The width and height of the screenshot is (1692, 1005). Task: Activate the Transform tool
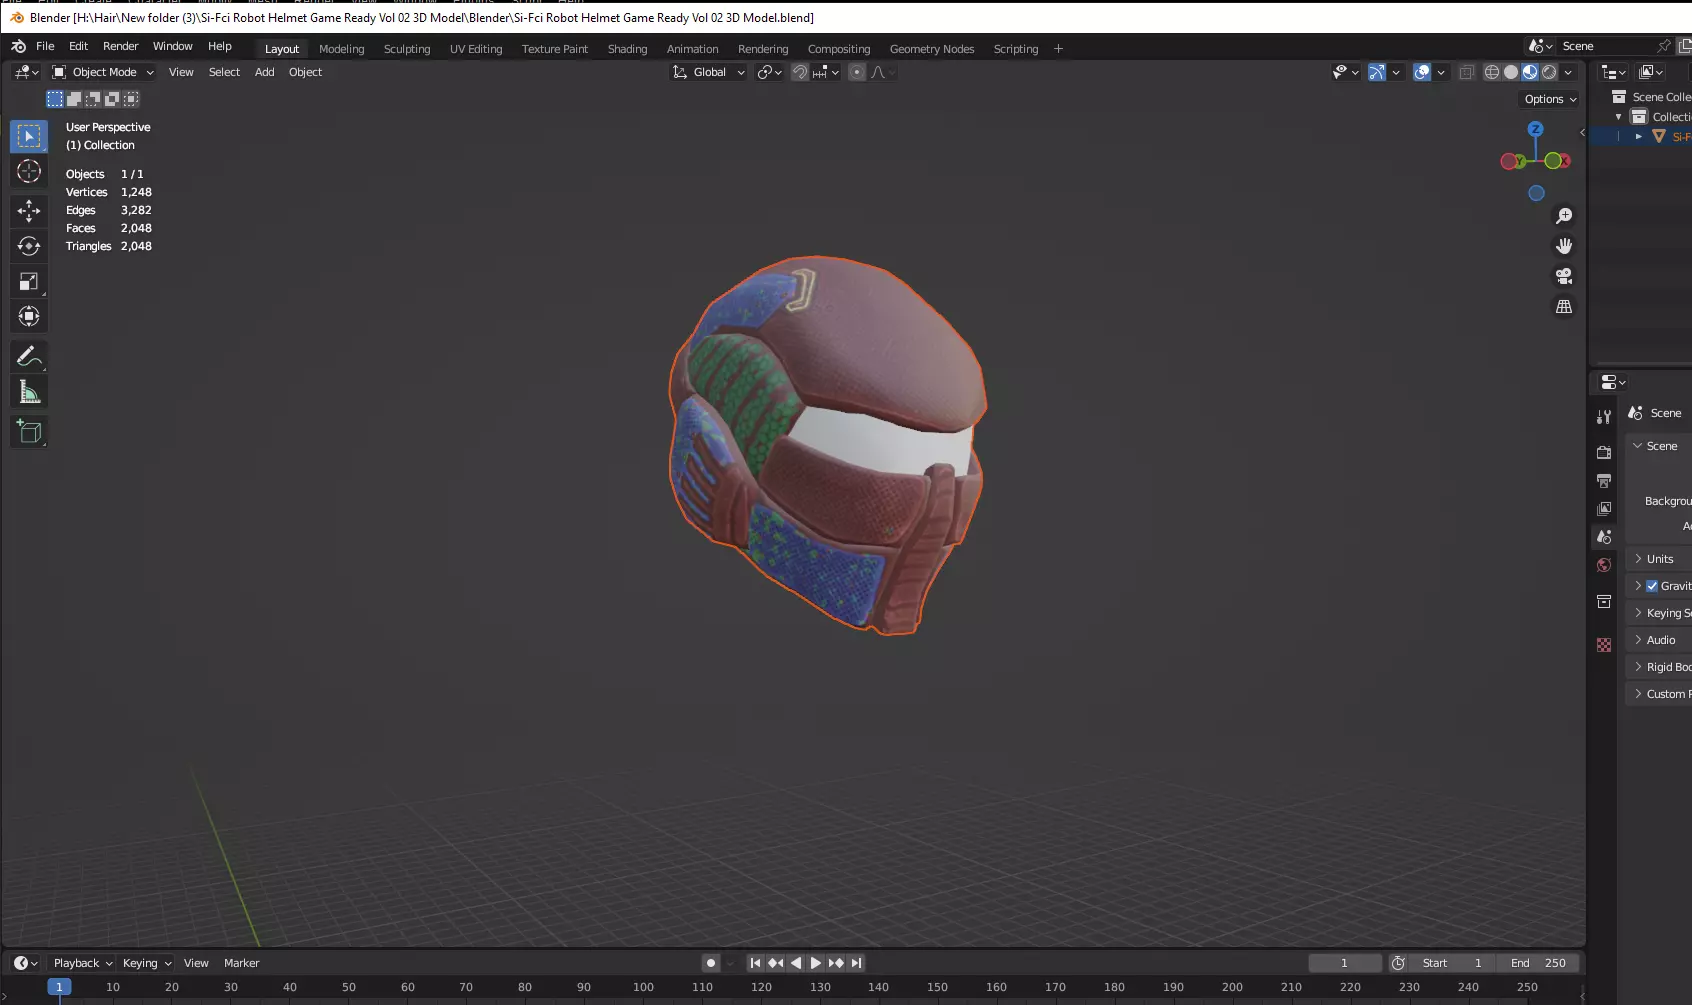(29, 317)
